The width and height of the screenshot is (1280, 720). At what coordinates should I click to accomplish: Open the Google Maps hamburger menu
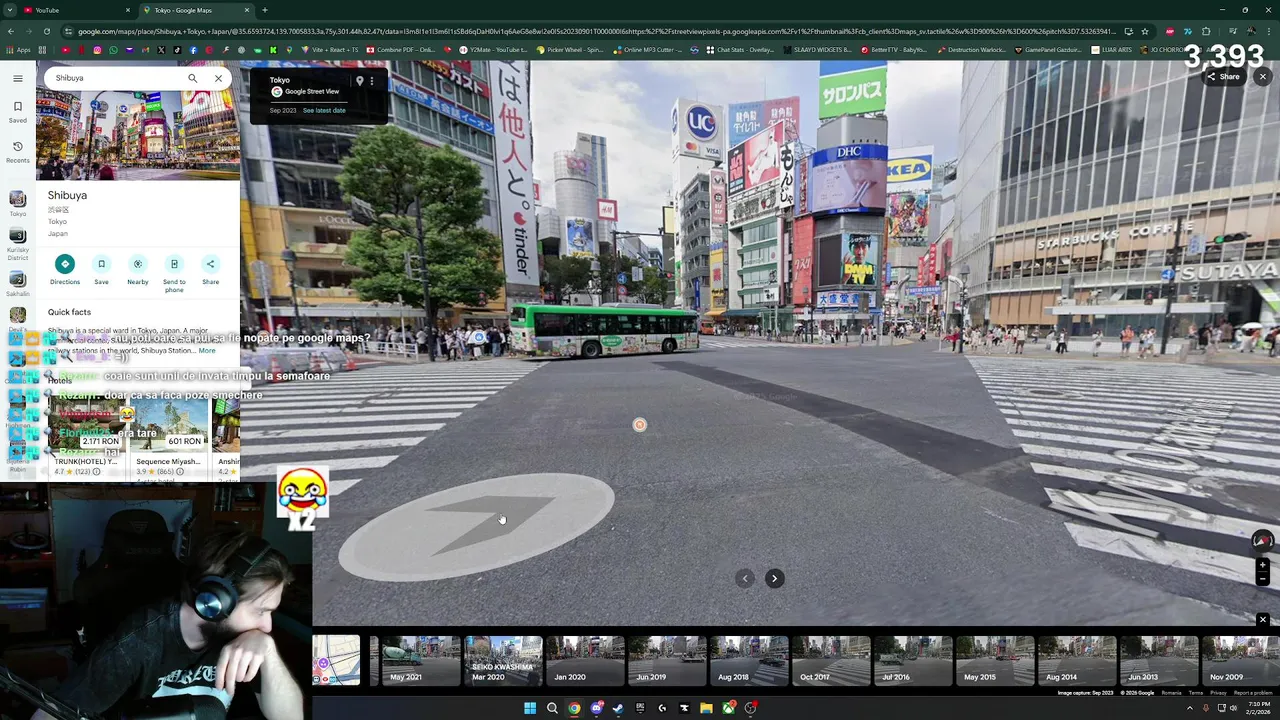[x=18, y=78]
